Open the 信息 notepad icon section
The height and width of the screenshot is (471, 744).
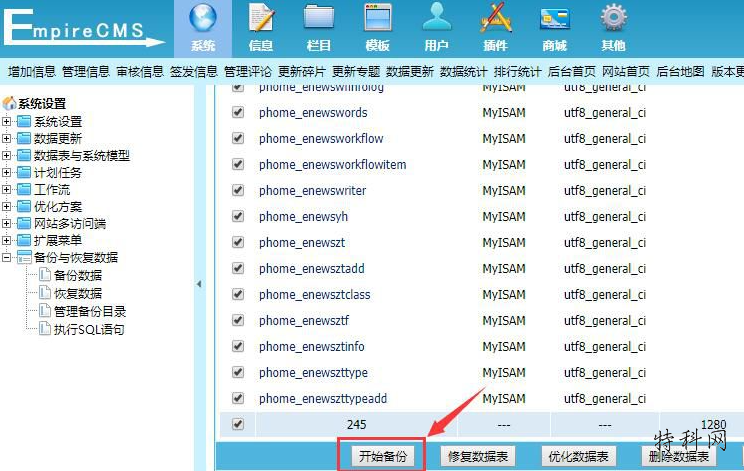pos(261,28)
